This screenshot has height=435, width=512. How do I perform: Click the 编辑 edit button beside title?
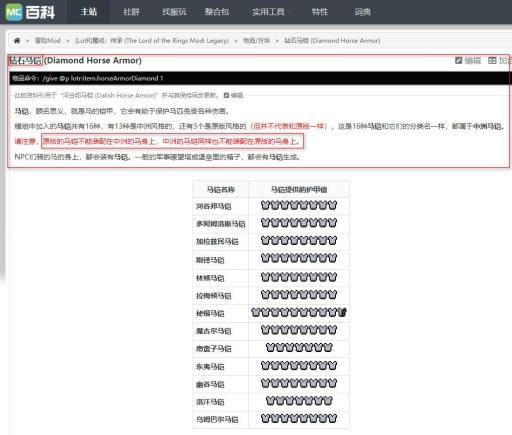tap(468, 60)
